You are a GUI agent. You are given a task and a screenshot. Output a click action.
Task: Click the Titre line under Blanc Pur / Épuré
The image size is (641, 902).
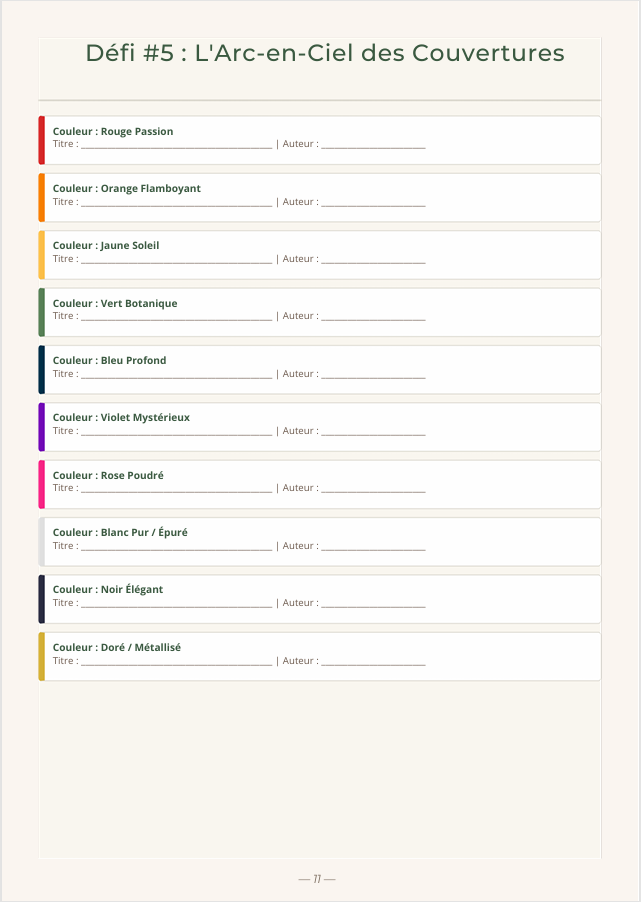177,546
